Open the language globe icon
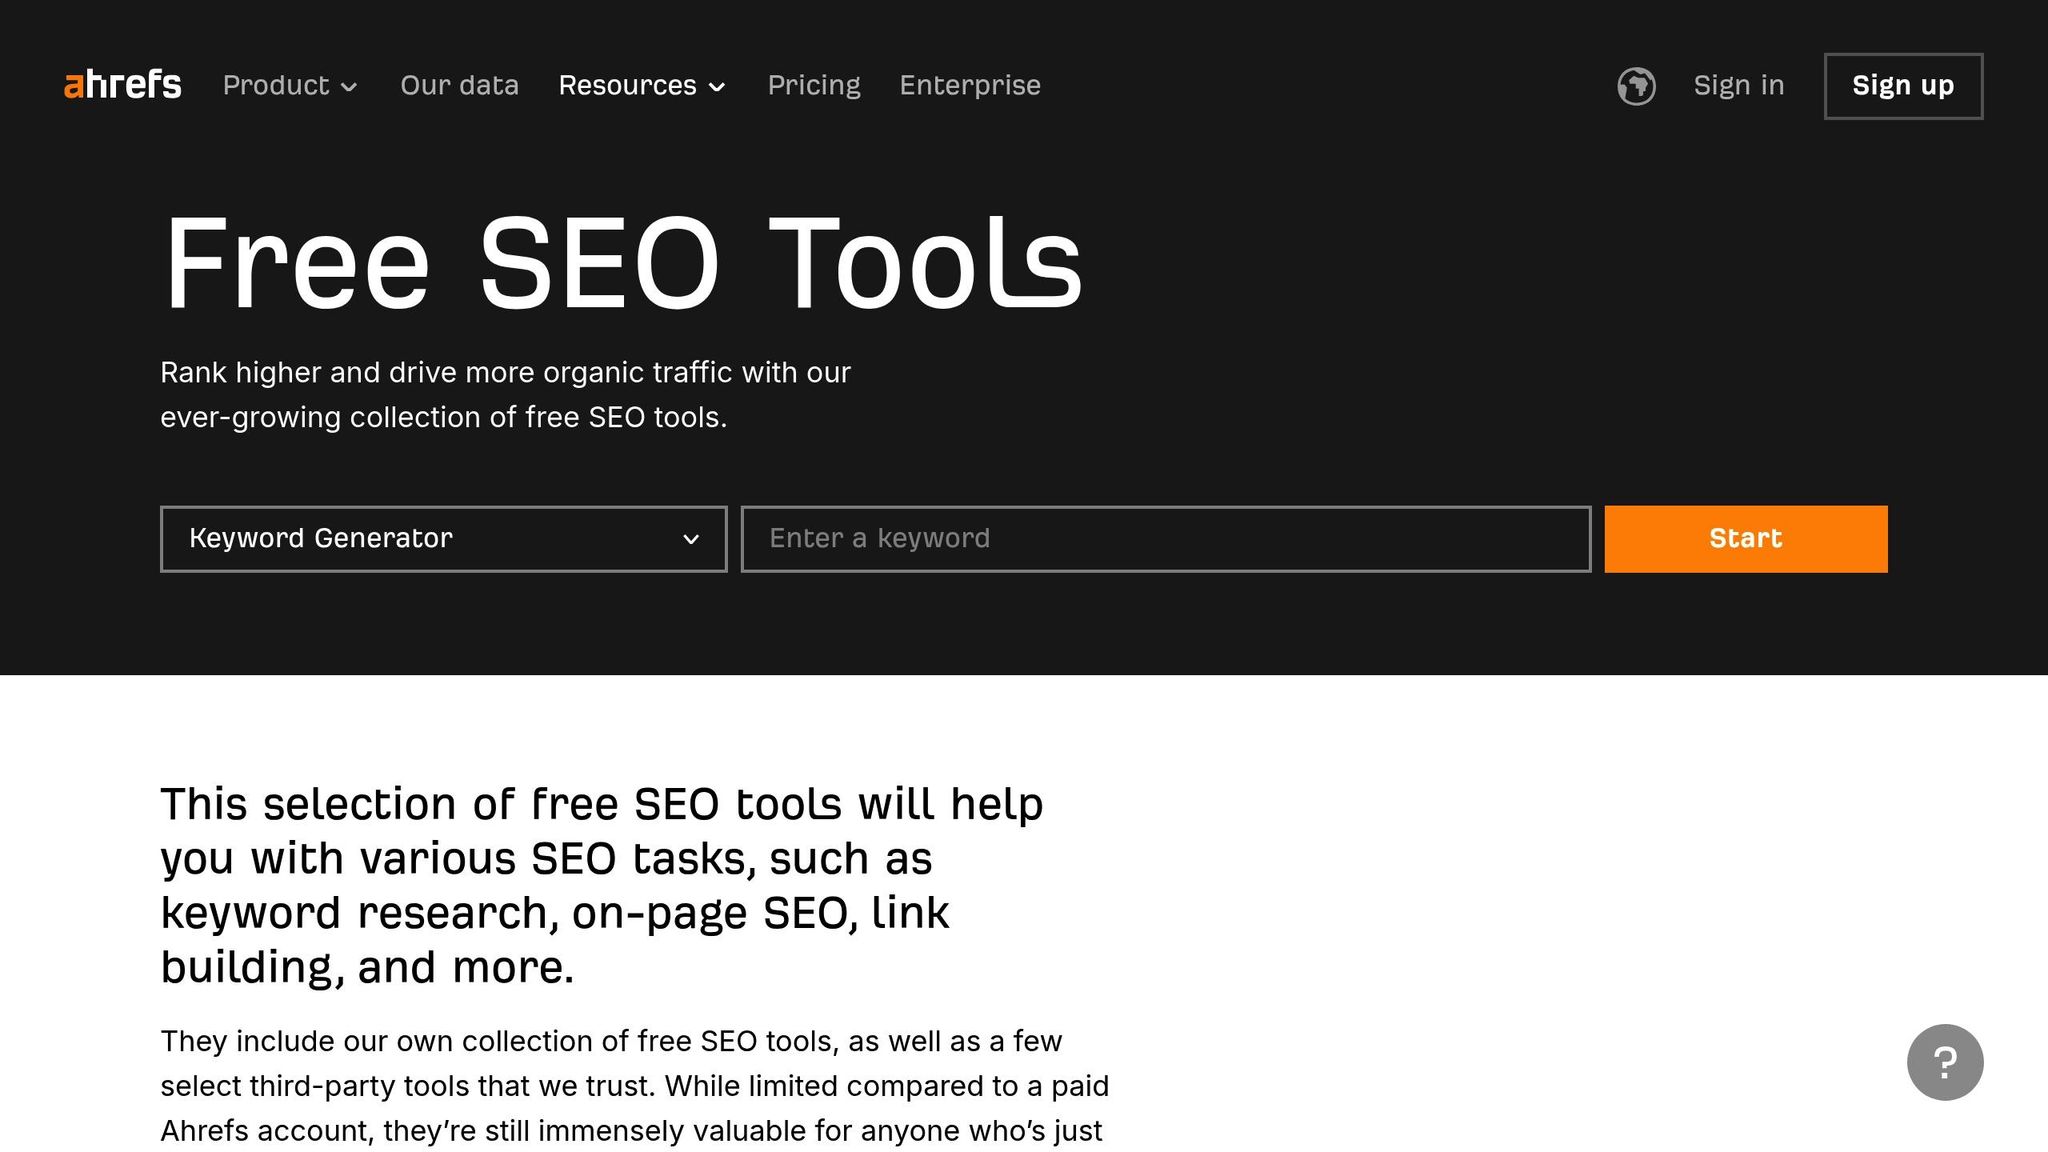The height and width of the screenshot is (1152, 2048). point(1636,86)
